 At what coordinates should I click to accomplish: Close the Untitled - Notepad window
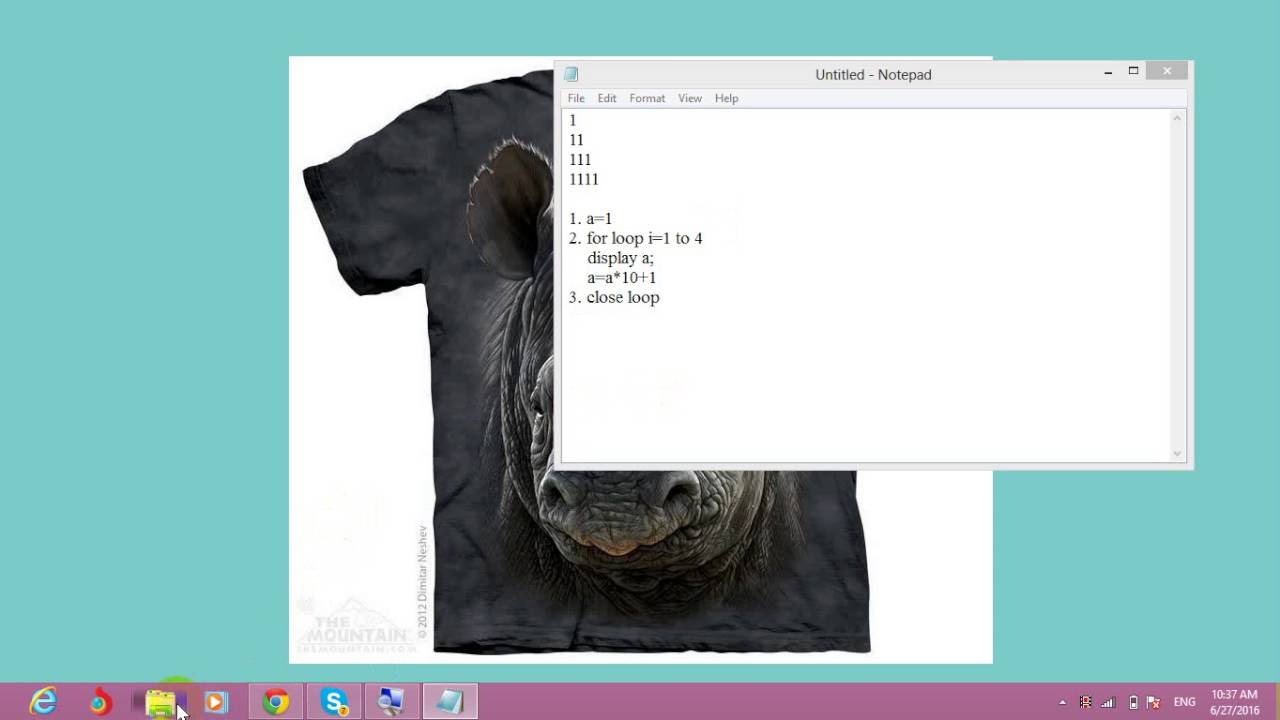pyautogui.click(x=1167, y=71)
